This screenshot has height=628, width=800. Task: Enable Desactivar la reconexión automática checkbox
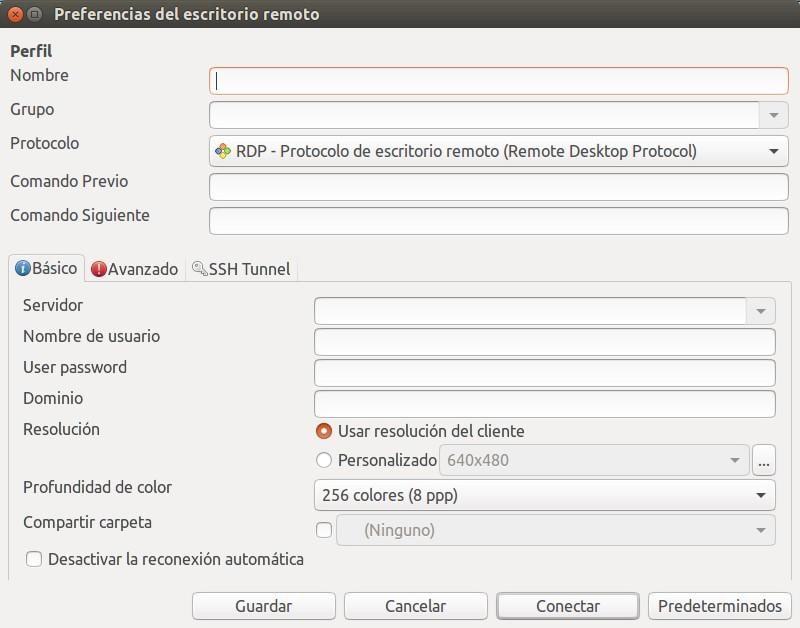coord(34,559)
